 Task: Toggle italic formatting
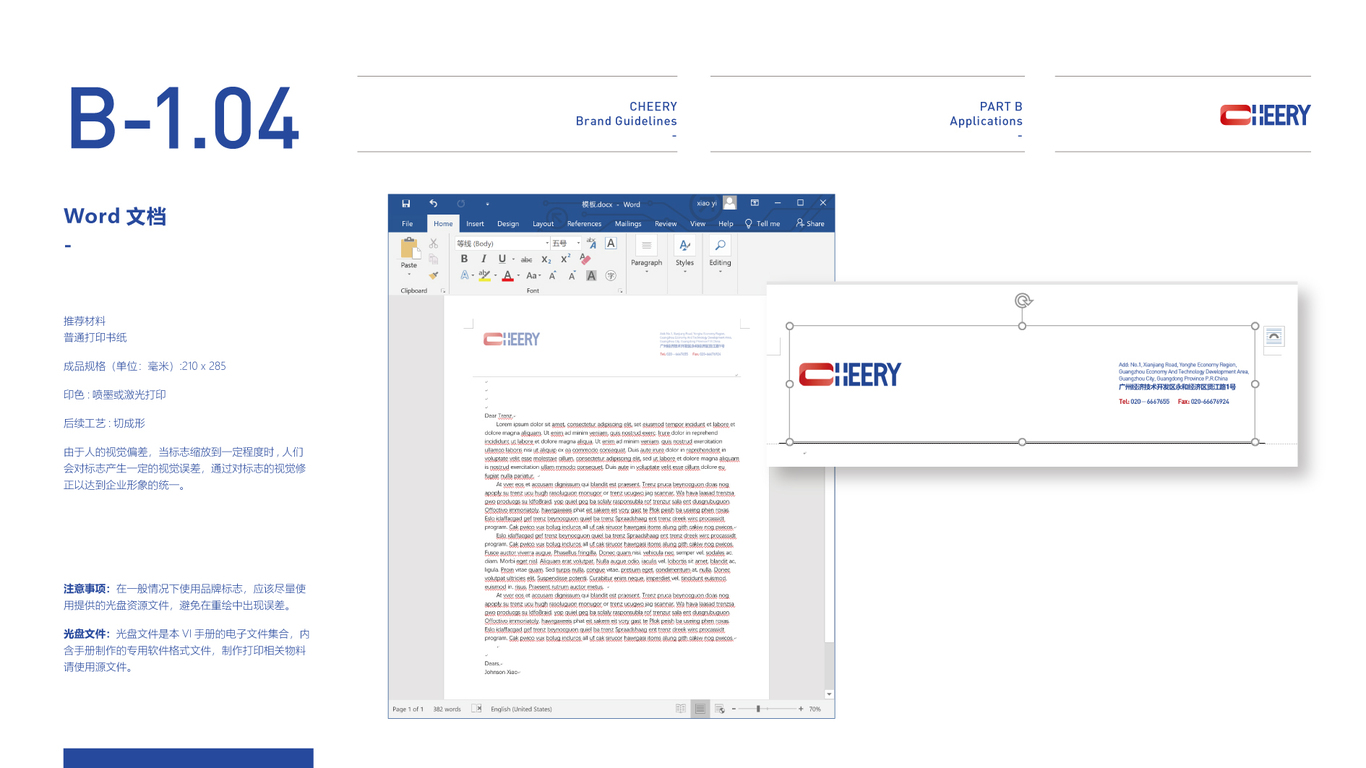click(x=484, y=259)
